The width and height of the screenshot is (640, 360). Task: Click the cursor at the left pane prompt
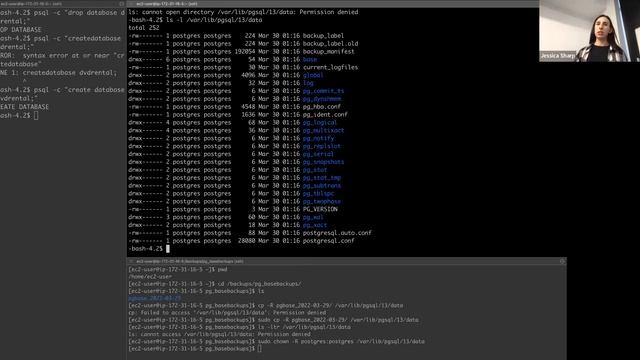tap(36, 116)
